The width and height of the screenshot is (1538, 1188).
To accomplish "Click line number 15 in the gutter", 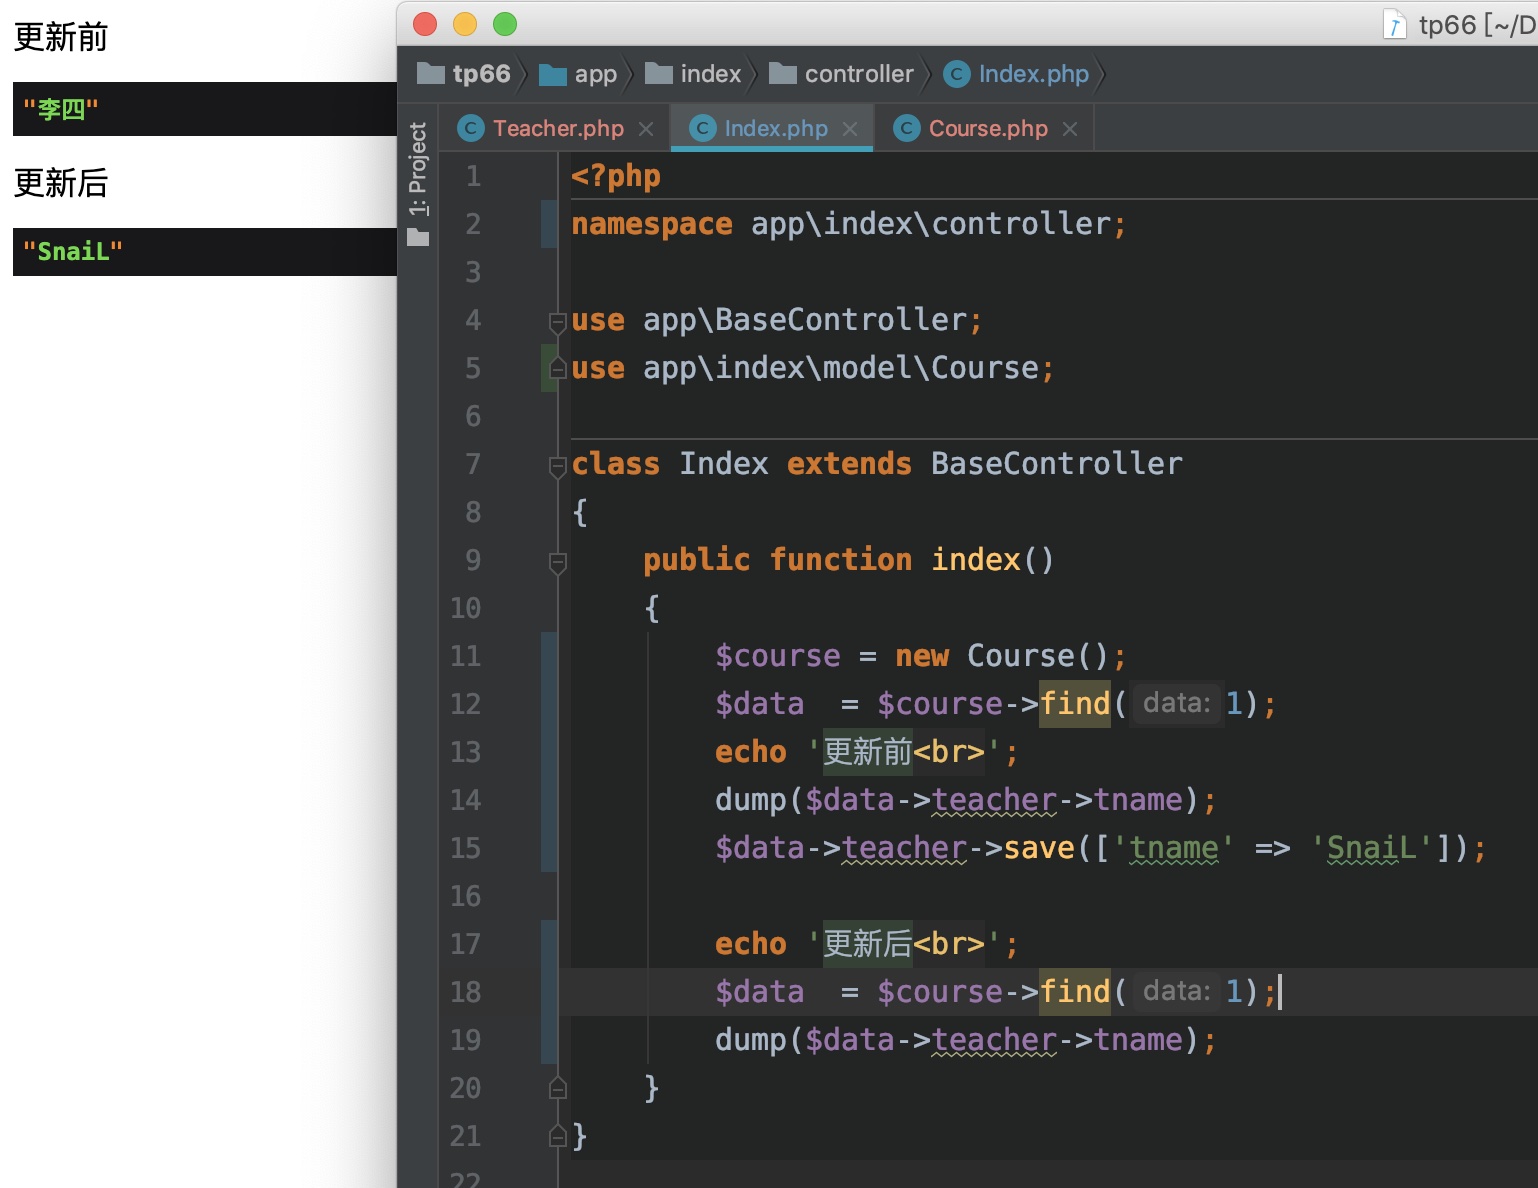I will click(x=465, y=848).
